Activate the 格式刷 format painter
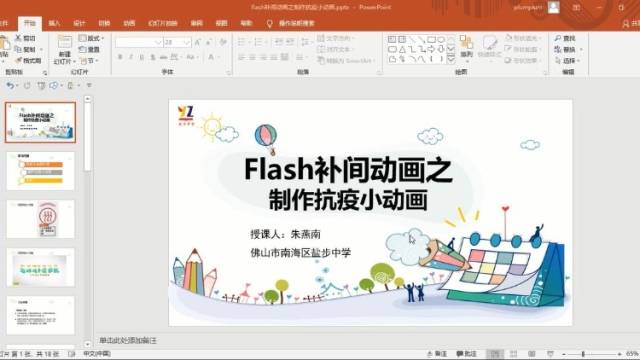Screen dimensions: 640x360 18,60
